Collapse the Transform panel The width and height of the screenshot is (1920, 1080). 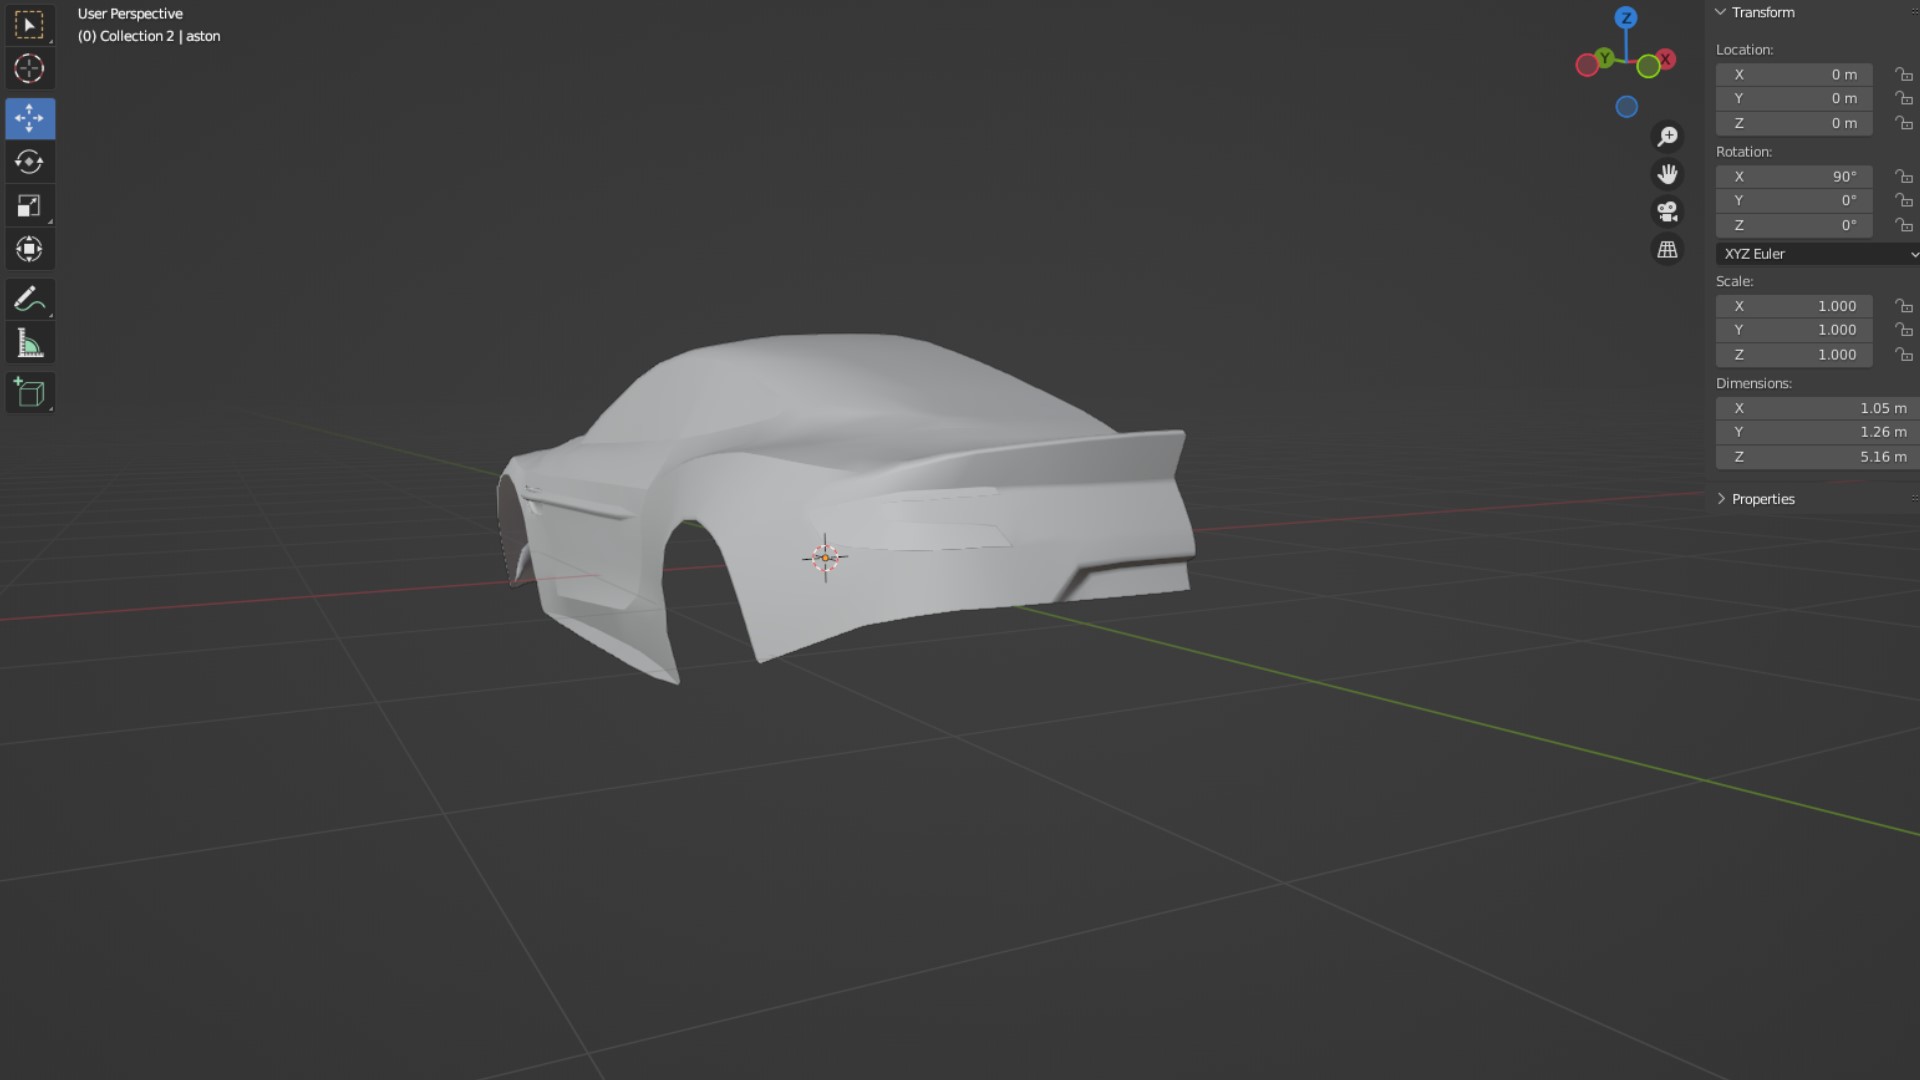pyautogui.click(x=1721, y=13)
